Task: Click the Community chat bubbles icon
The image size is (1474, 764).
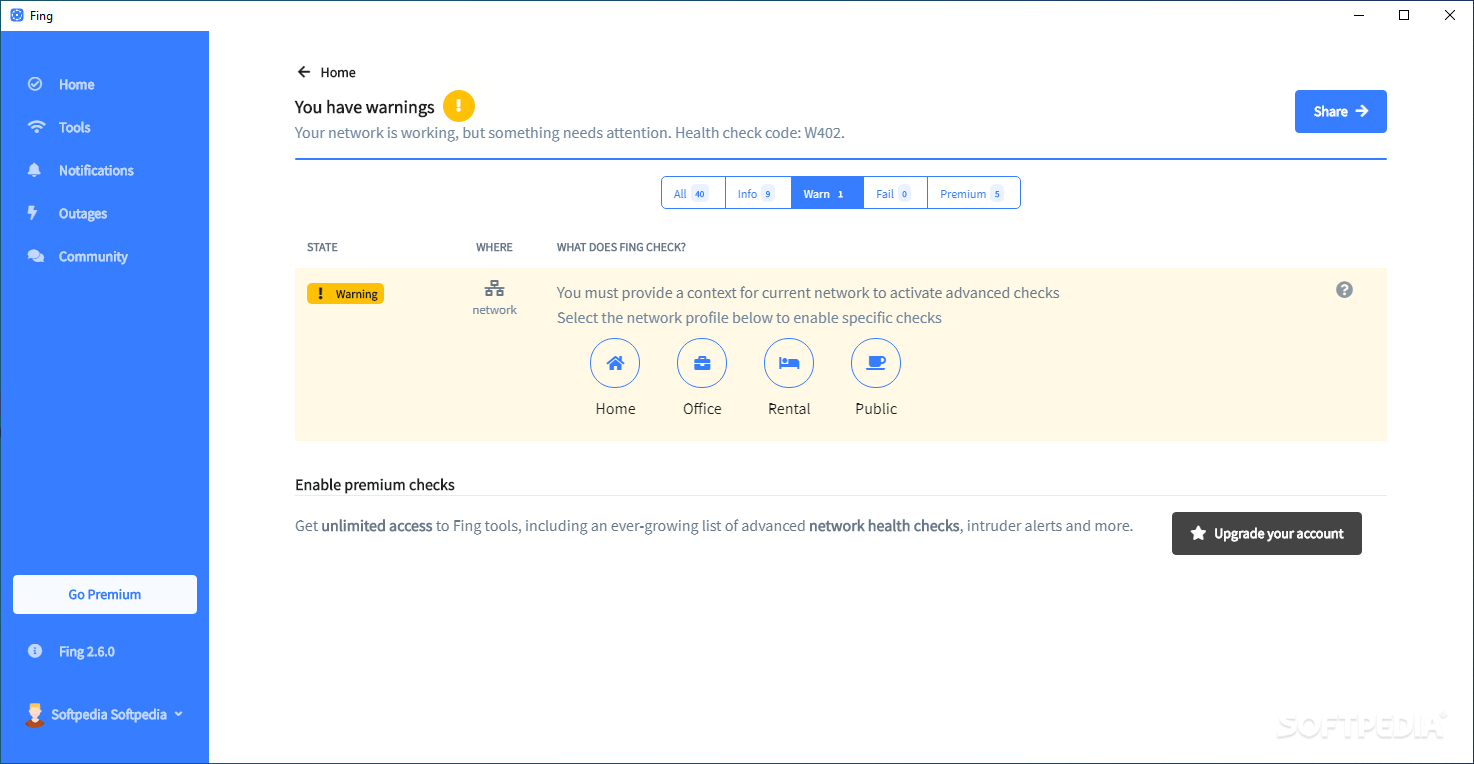Action: pyautogui.click(x=36, y=257)
